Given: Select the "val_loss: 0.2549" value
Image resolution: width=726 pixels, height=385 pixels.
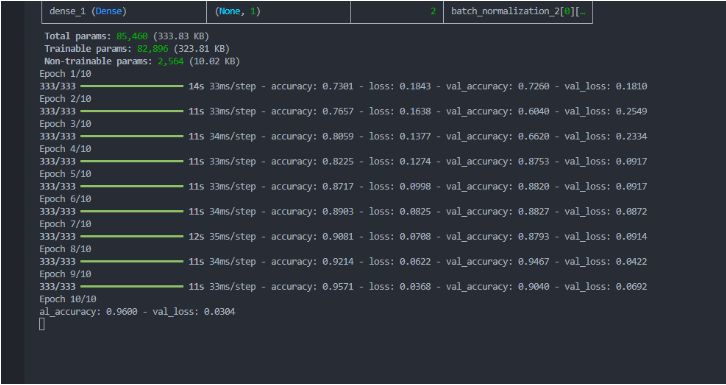Looking at the screenshot, I should 606,111.
